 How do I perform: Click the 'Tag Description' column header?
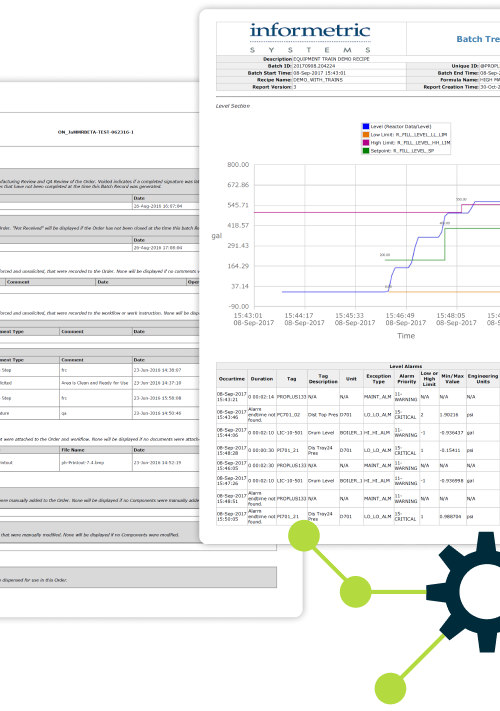coord(323,379)
